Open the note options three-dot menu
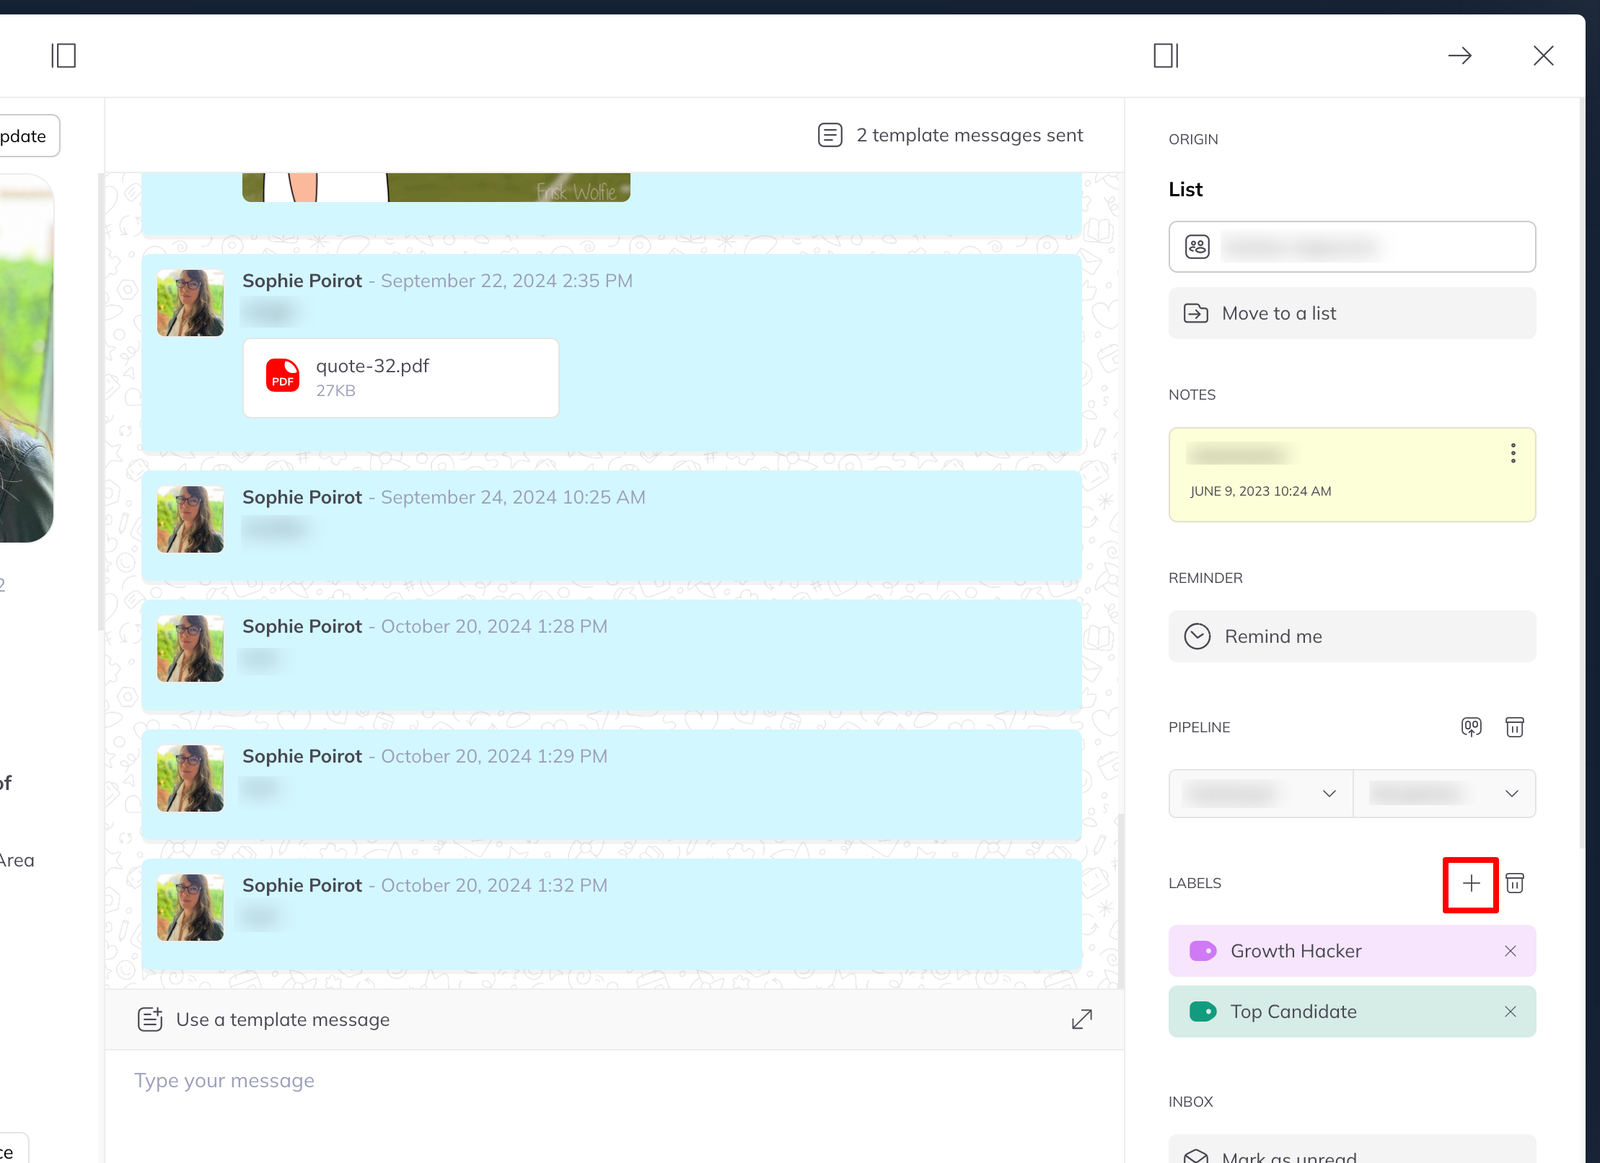Viewport: 1600px width, 1163px height. click(x=1513, y=453)
